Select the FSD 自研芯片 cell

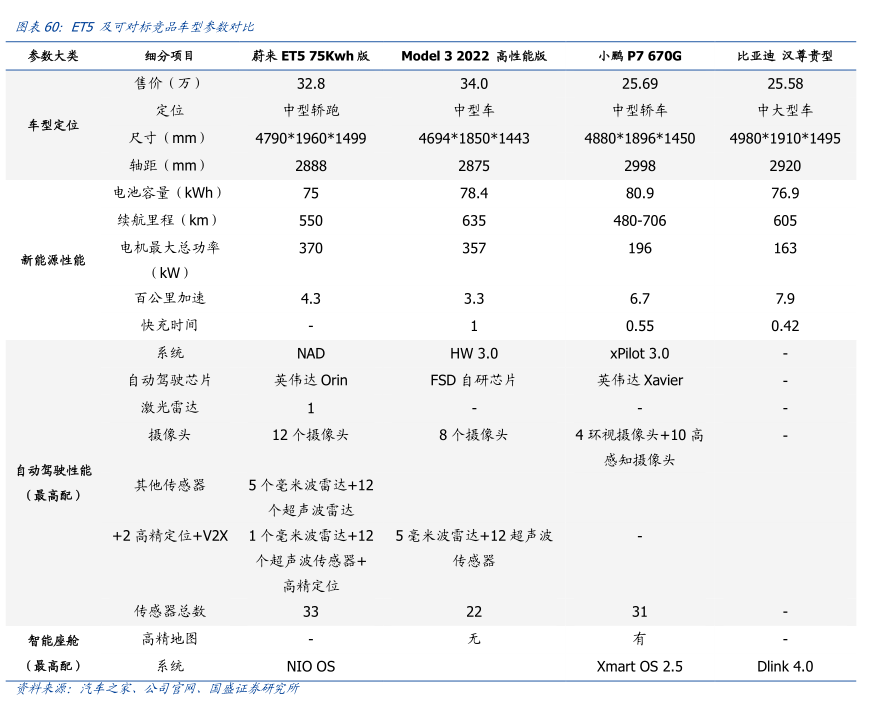[473, 380]
